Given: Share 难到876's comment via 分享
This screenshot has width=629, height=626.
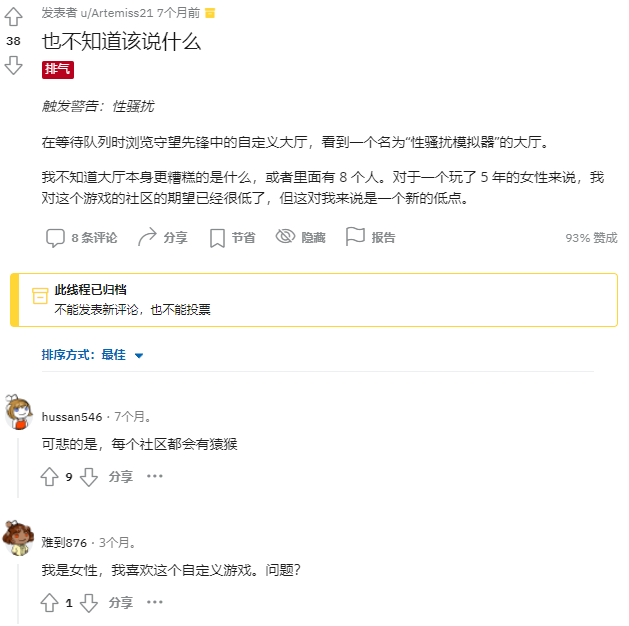Looking at the screenshot, I should 121,602.
